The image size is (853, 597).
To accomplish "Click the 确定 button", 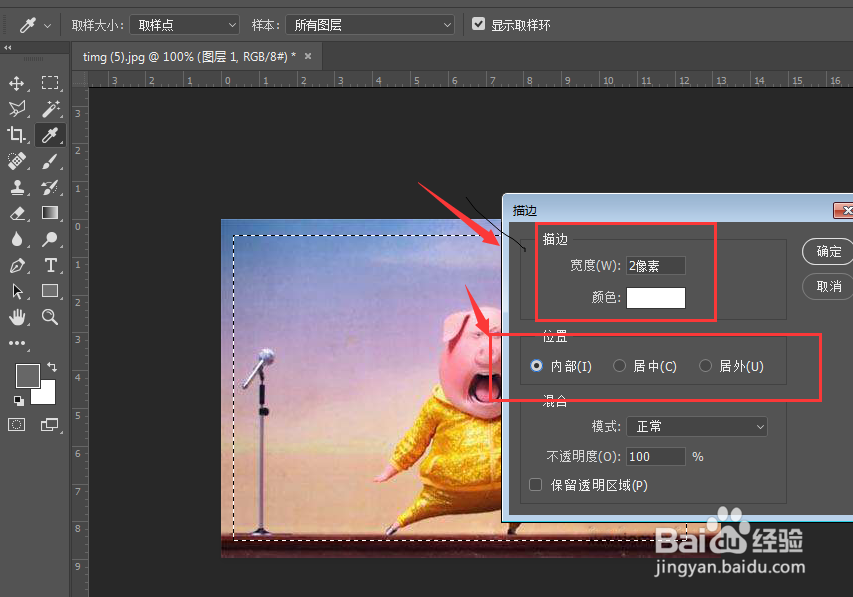I will point(828,251).
